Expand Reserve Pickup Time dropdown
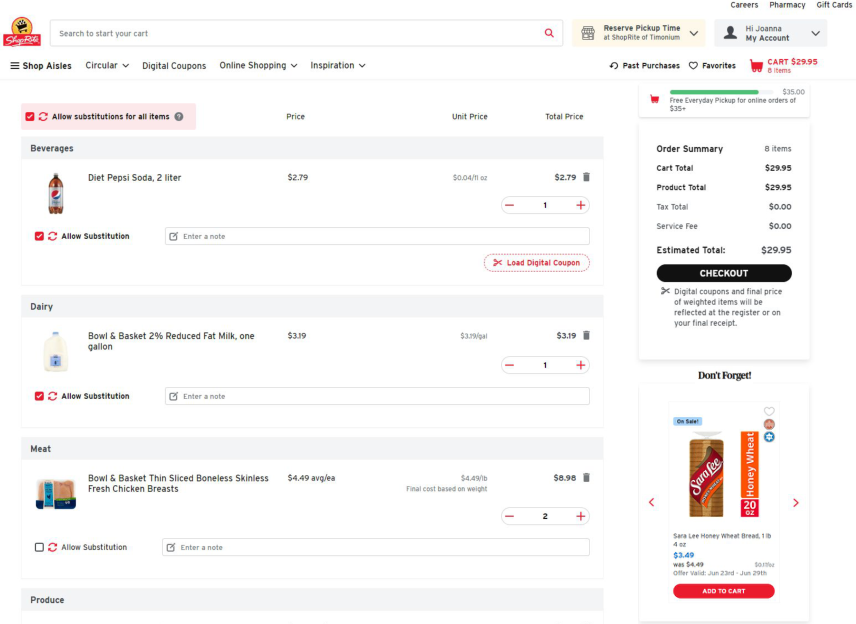The width and height of the screenshot is (856, 624). [x=693, y=33]
